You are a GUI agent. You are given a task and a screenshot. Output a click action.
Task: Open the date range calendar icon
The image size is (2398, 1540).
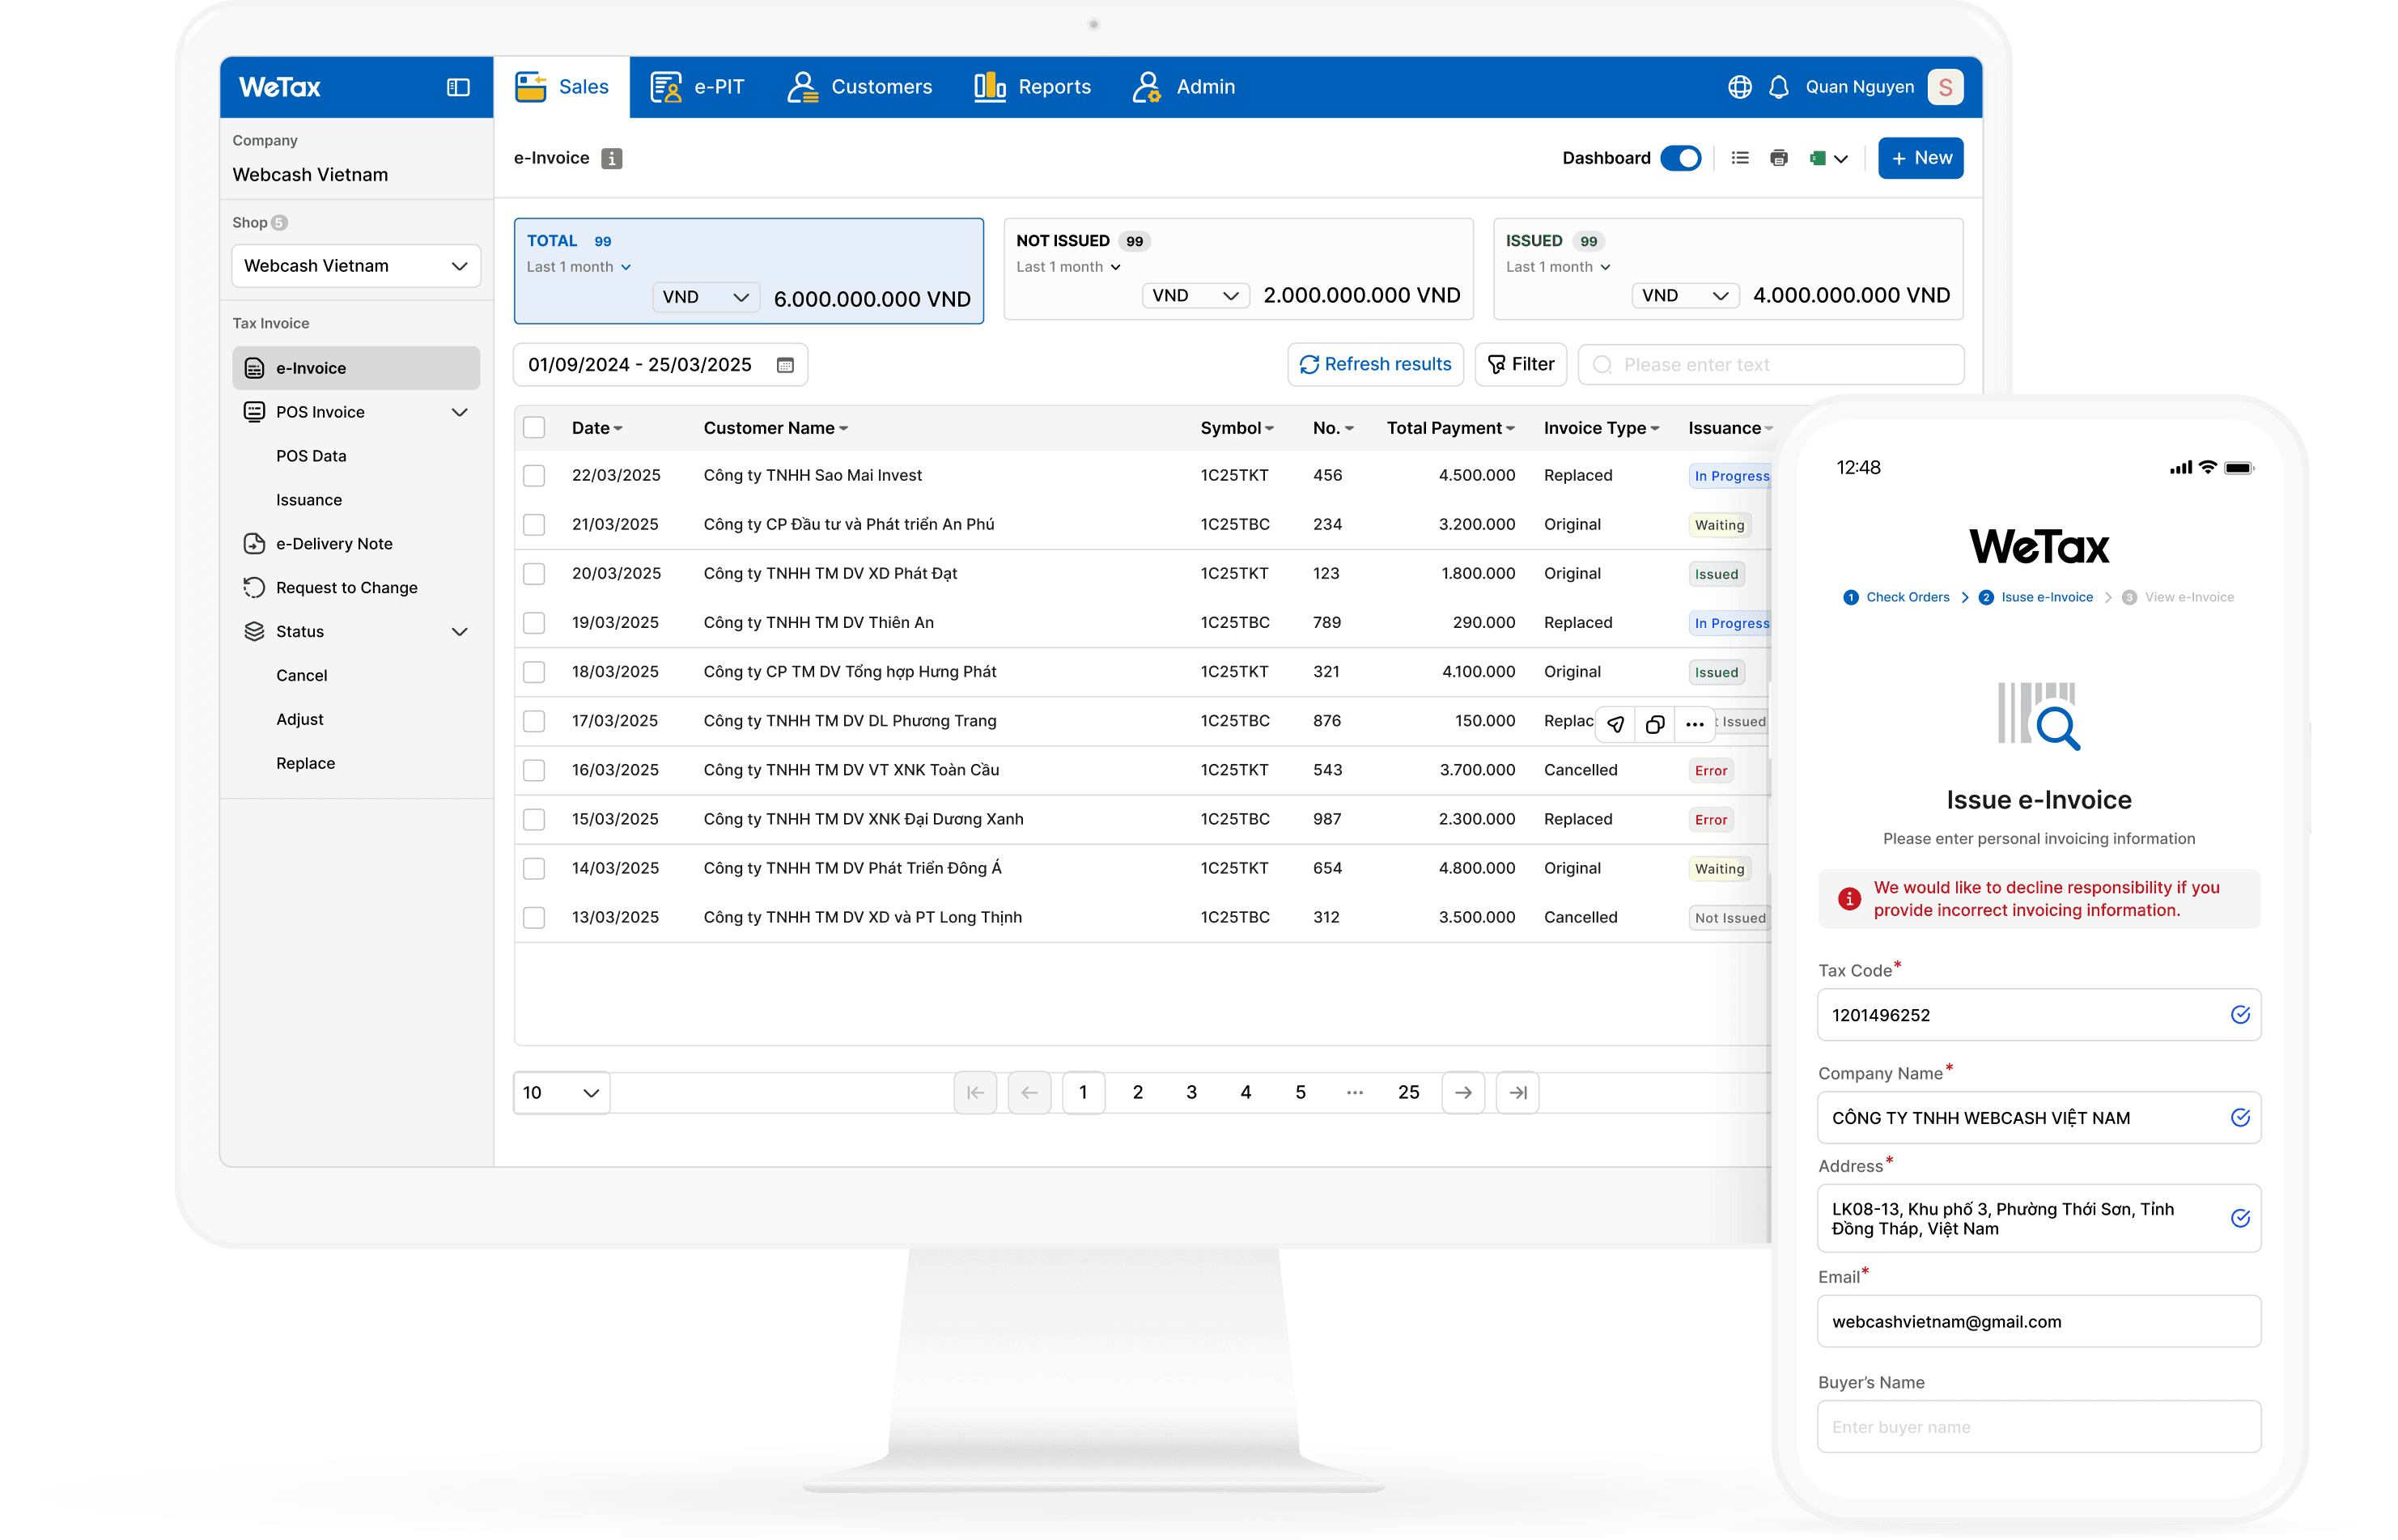pyautogui.click(x=785, y=365)
